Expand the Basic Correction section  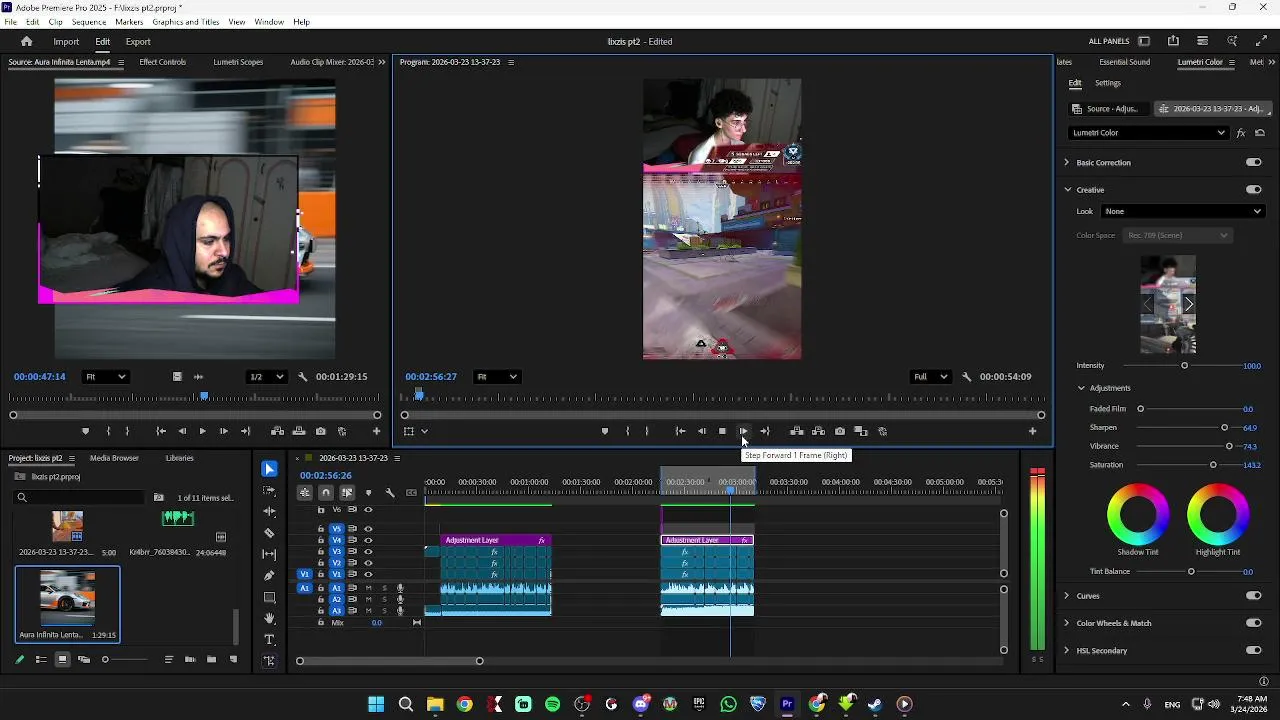click(x=1066, y=162)
